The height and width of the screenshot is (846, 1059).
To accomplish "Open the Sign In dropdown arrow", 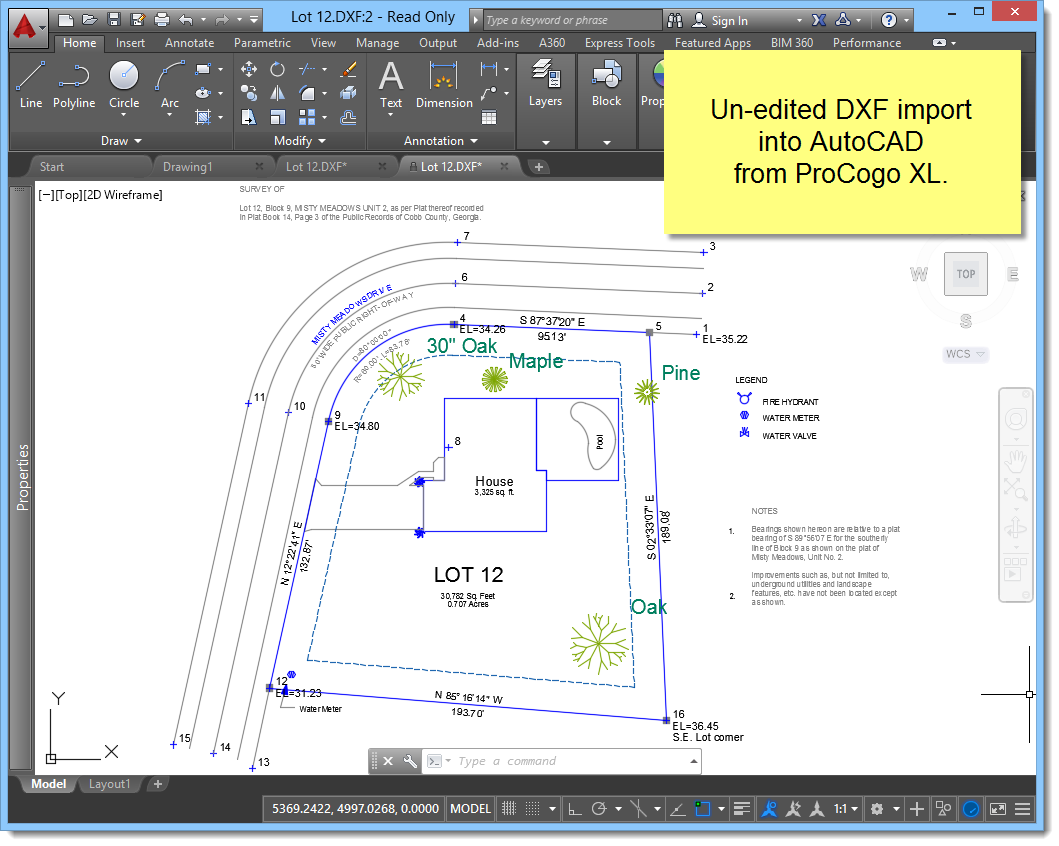I will 799,20.
